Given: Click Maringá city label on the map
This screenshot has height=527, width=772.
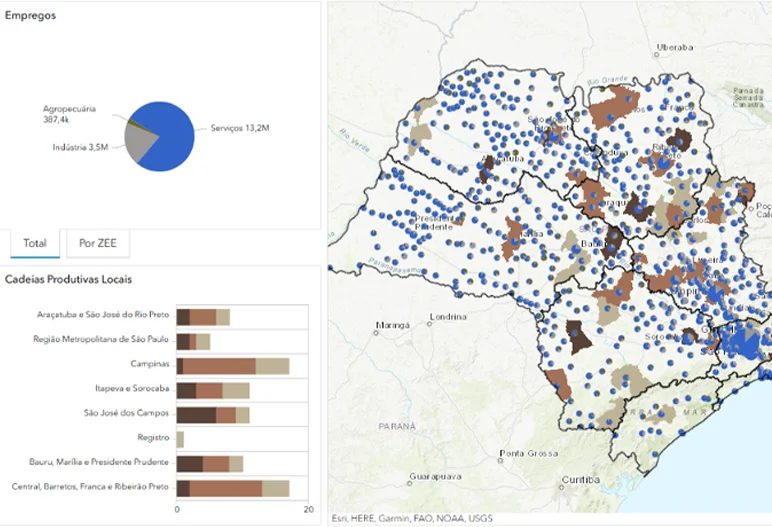Looking at the screenshot, I should (x=392, y=326).
